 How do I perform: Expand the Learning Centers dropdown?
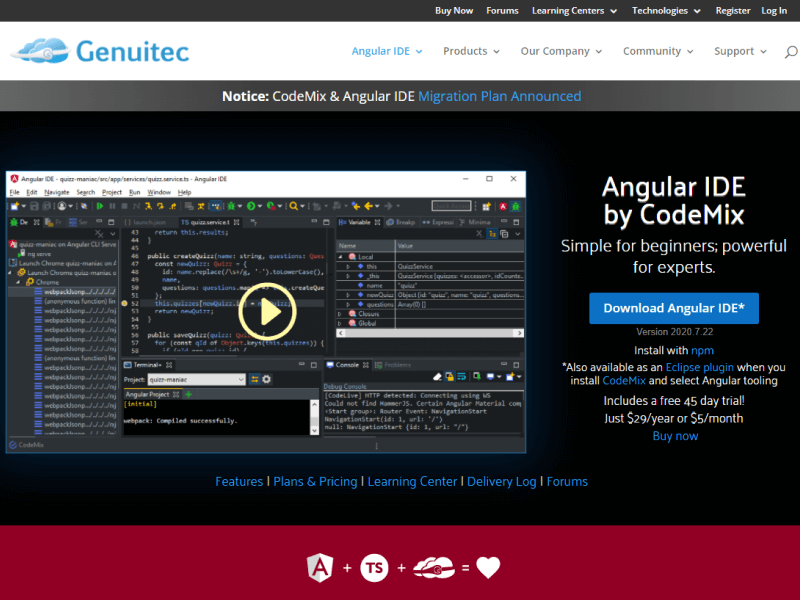tap(574, 11)
